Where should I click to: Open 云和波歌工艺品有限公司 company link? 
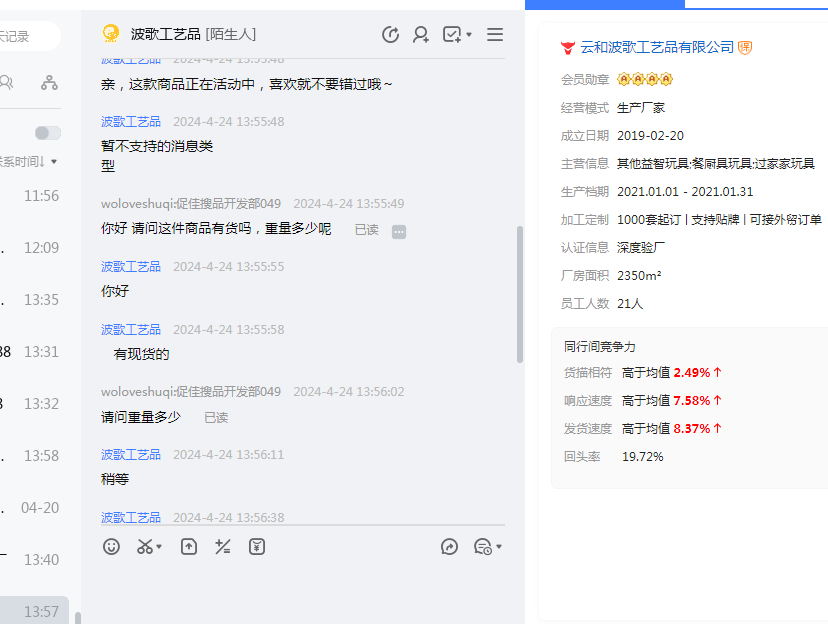tap(657, 47)
